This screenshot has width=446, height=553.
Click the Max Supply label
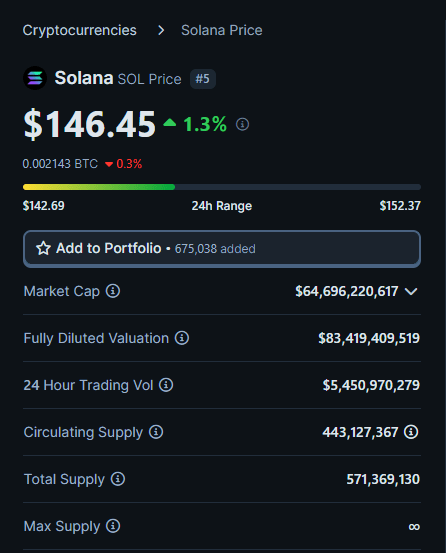click(x=62, y=527)
